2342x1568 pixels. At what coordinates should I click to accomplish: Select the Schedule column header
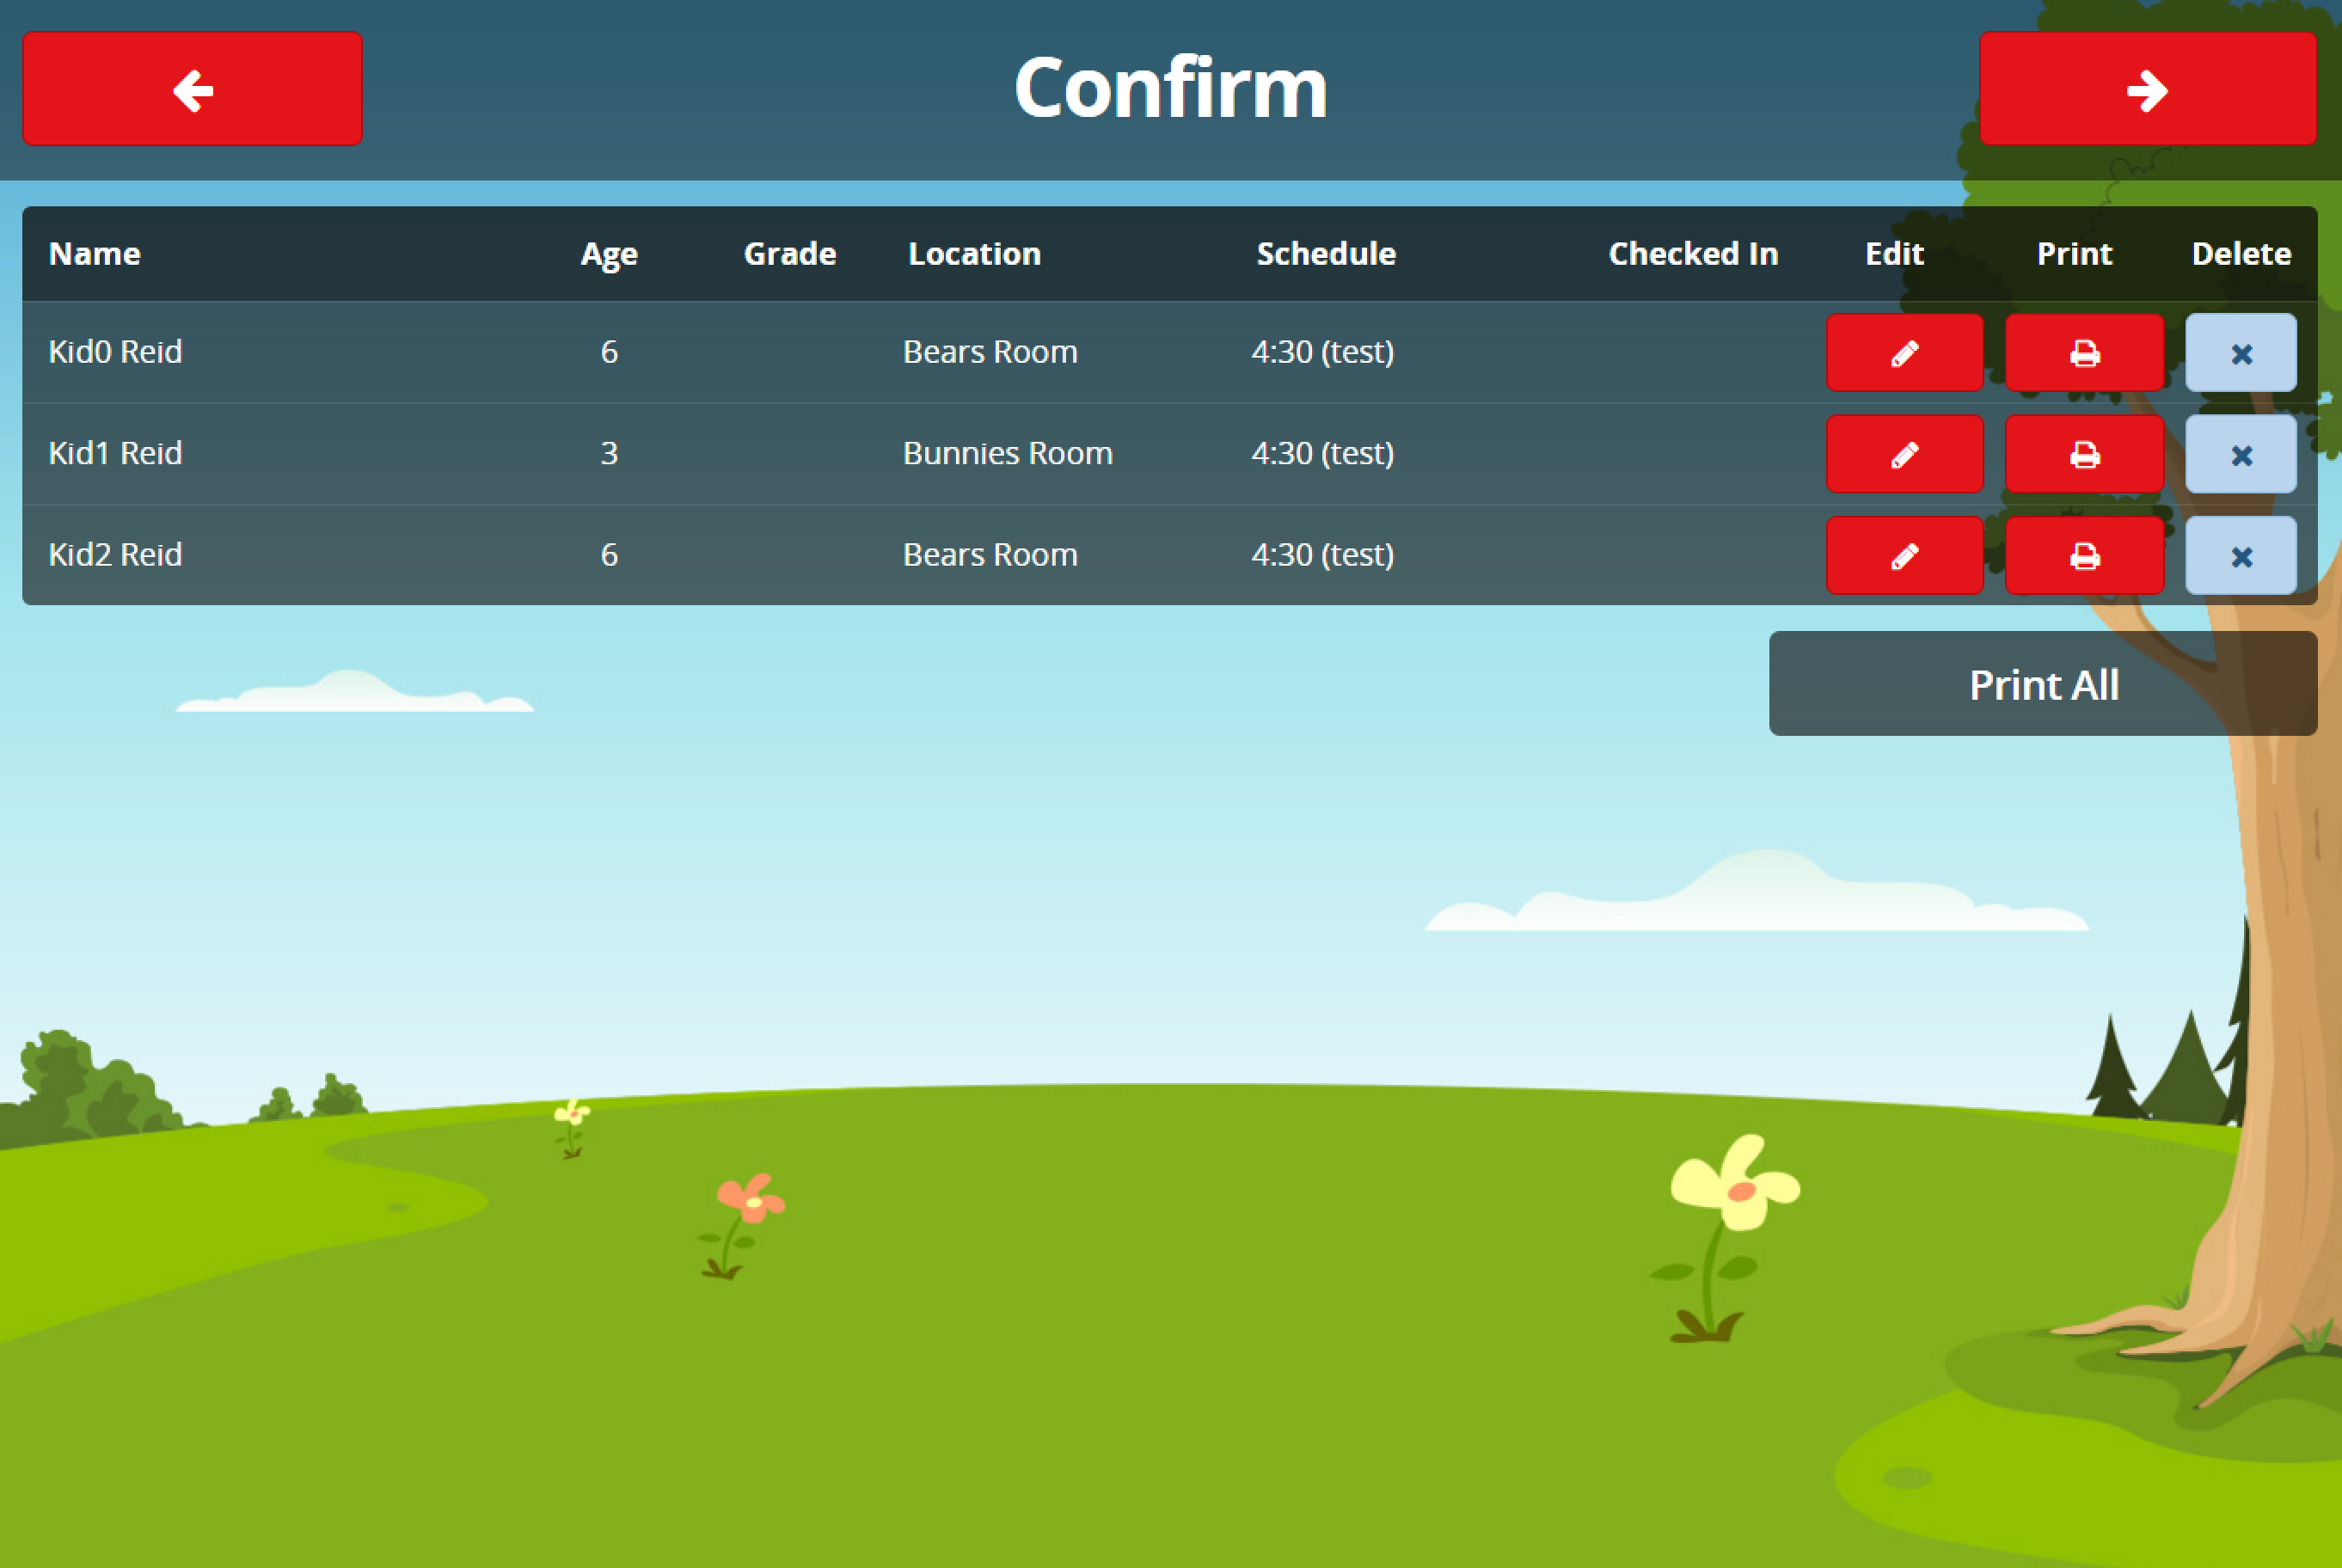pyautogui.click(x=1325, y=250)
